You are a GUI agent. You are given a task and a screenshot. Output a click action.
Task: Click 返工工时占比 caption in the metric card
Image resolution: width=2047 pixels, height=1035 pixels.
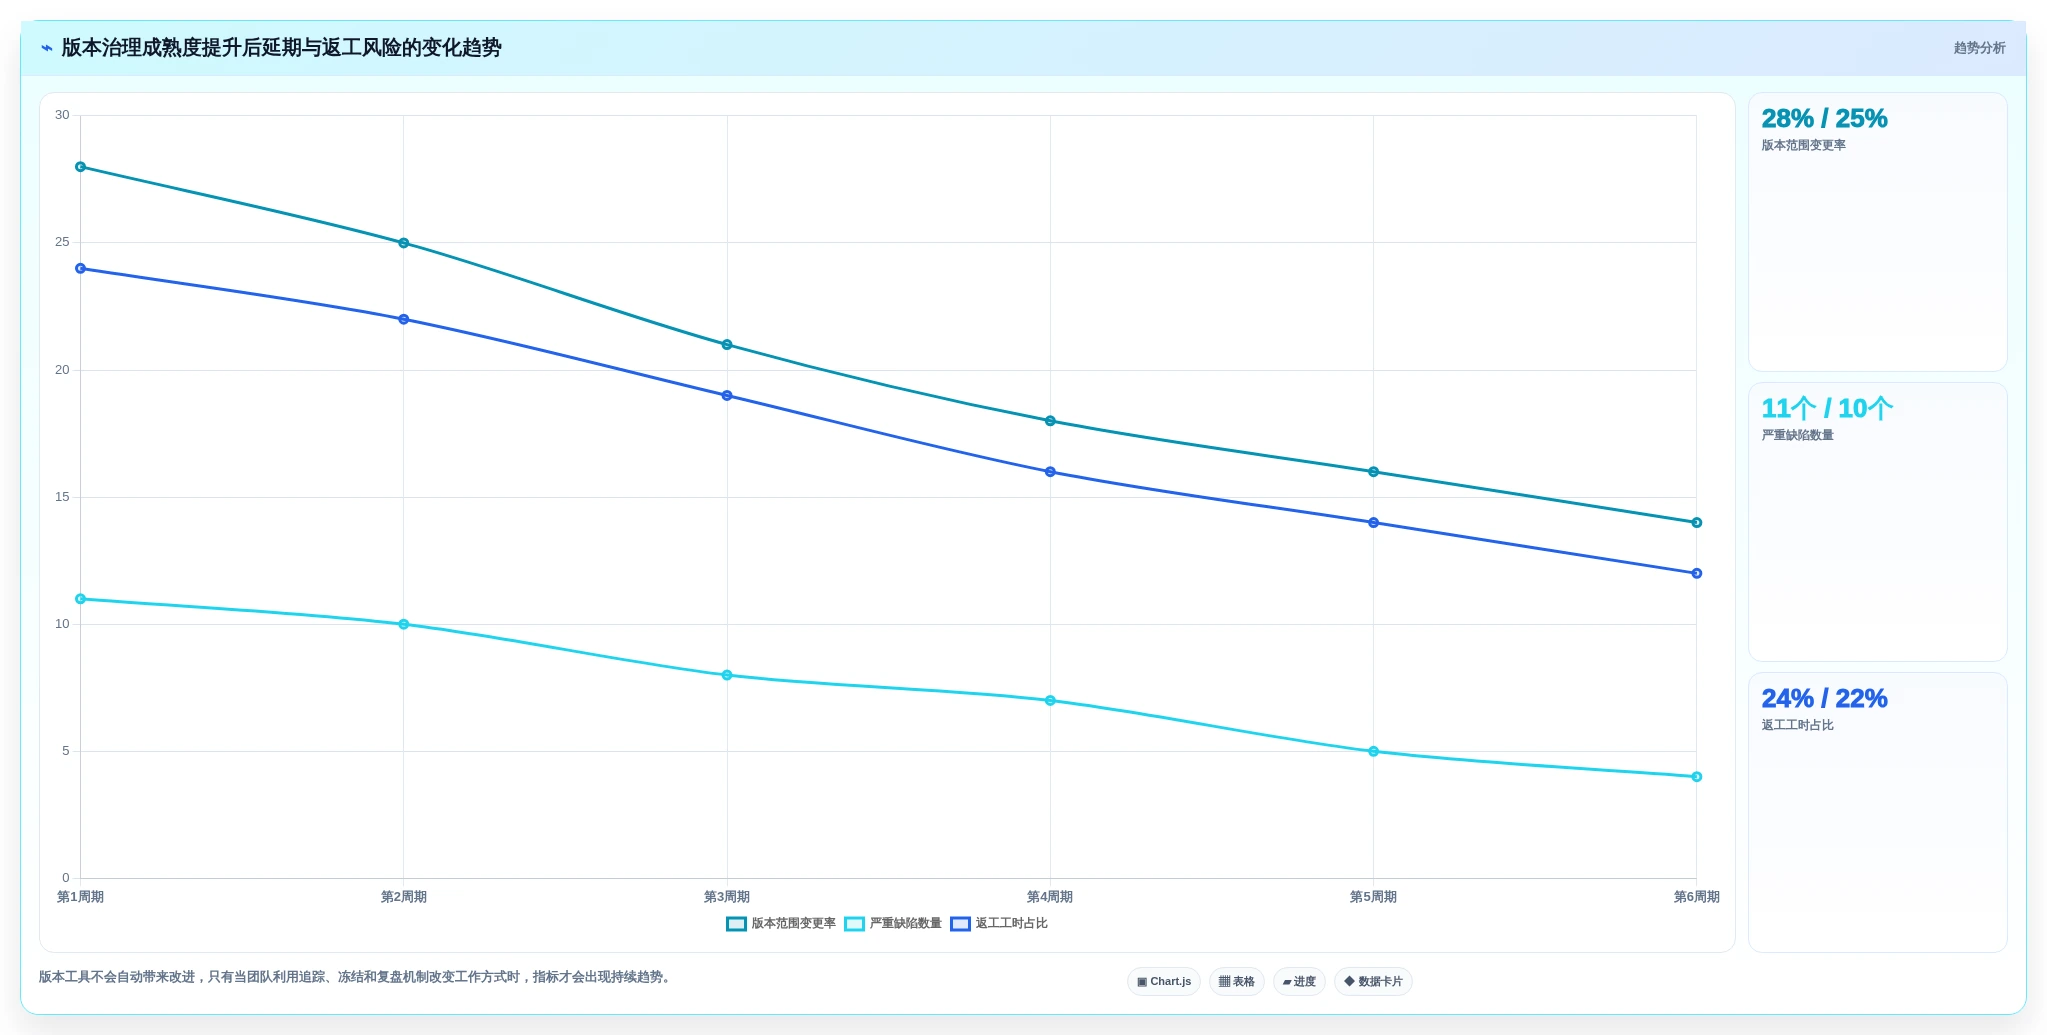[1797, 726]
